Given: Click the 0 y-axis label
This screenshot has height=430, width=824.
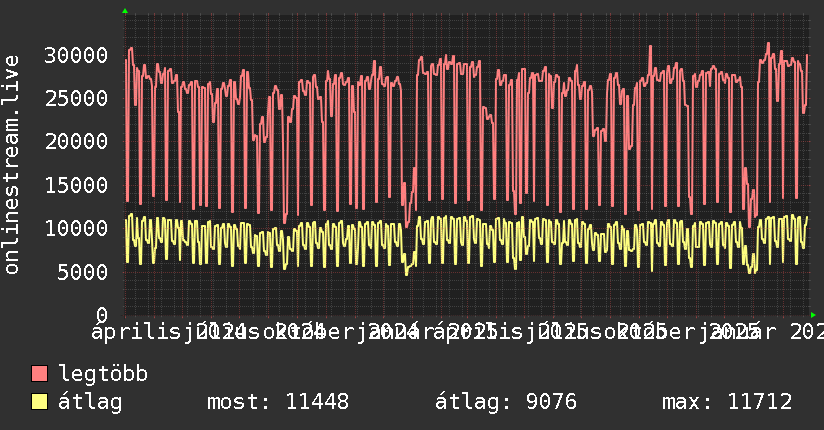Looking at the screenshot, I should pyautogui.click(x=102, y=315).
